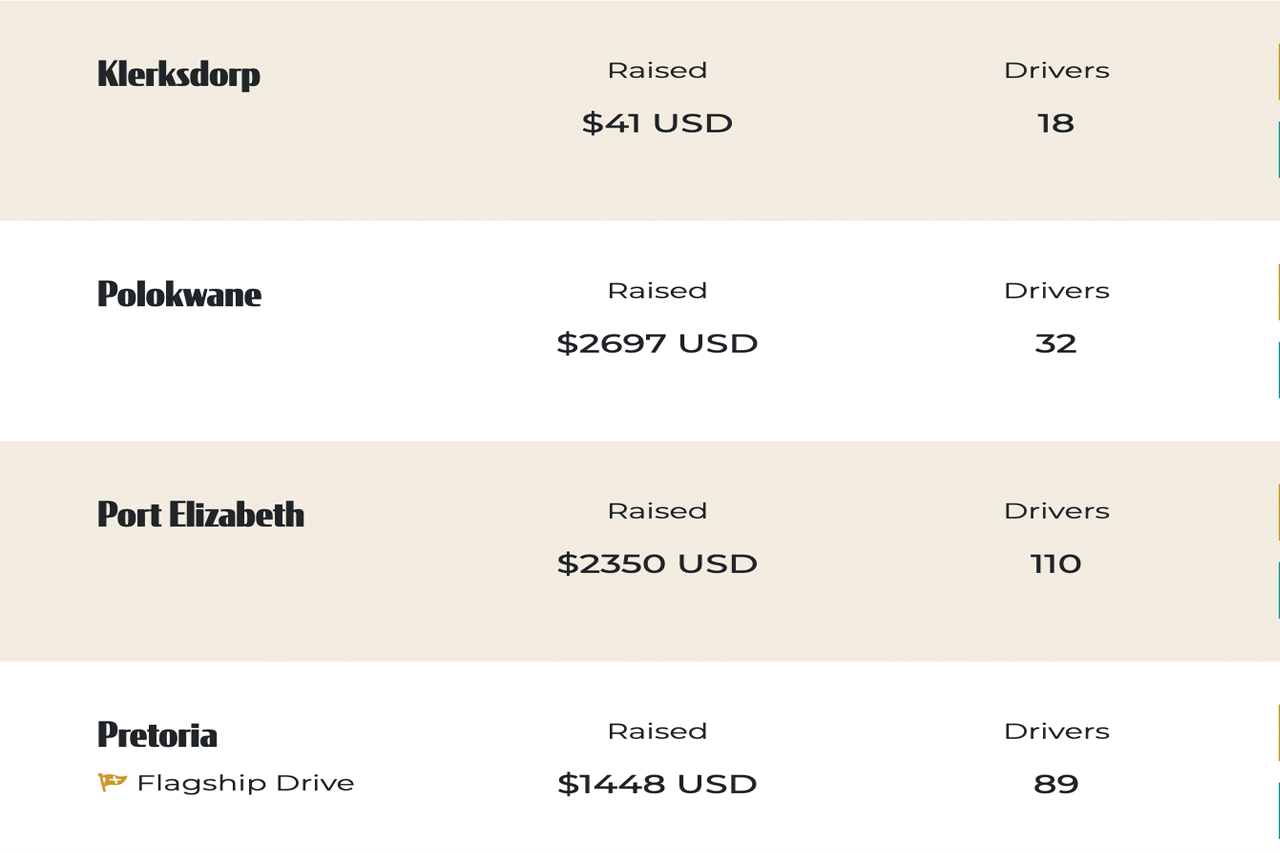This screenshot has width=1280, height=853.
Task: Open the Polokwane drive heading
Action: tap(179, 294)
